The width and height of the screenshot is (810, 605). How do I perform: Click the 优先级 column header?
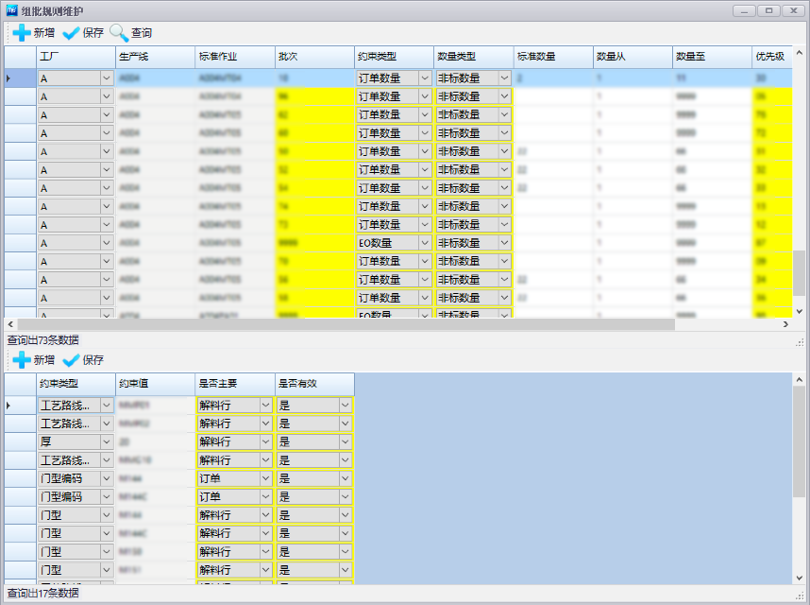coord(770,57)
